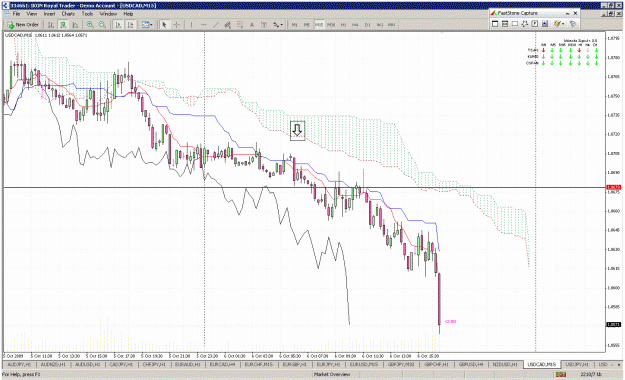Switch to M1 timeframe
This screenshot has height=380, width=625.
[295, 25]
